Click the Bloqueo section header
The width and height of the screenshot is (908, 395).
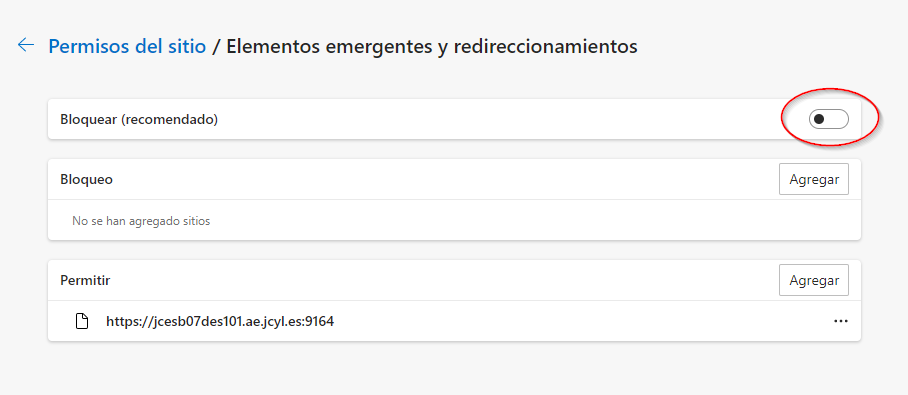86,180
